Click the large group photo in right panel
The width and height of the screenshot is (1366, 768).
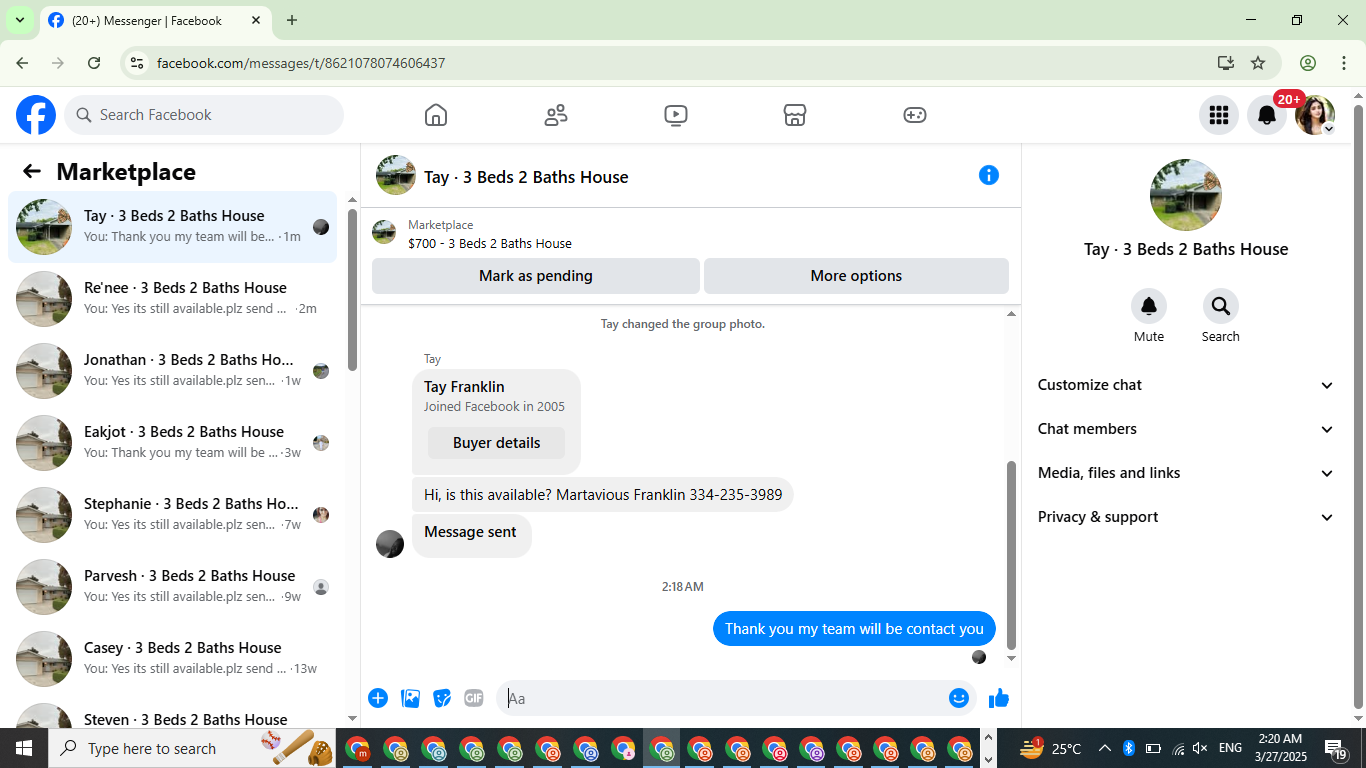(x=1186, y=195)
